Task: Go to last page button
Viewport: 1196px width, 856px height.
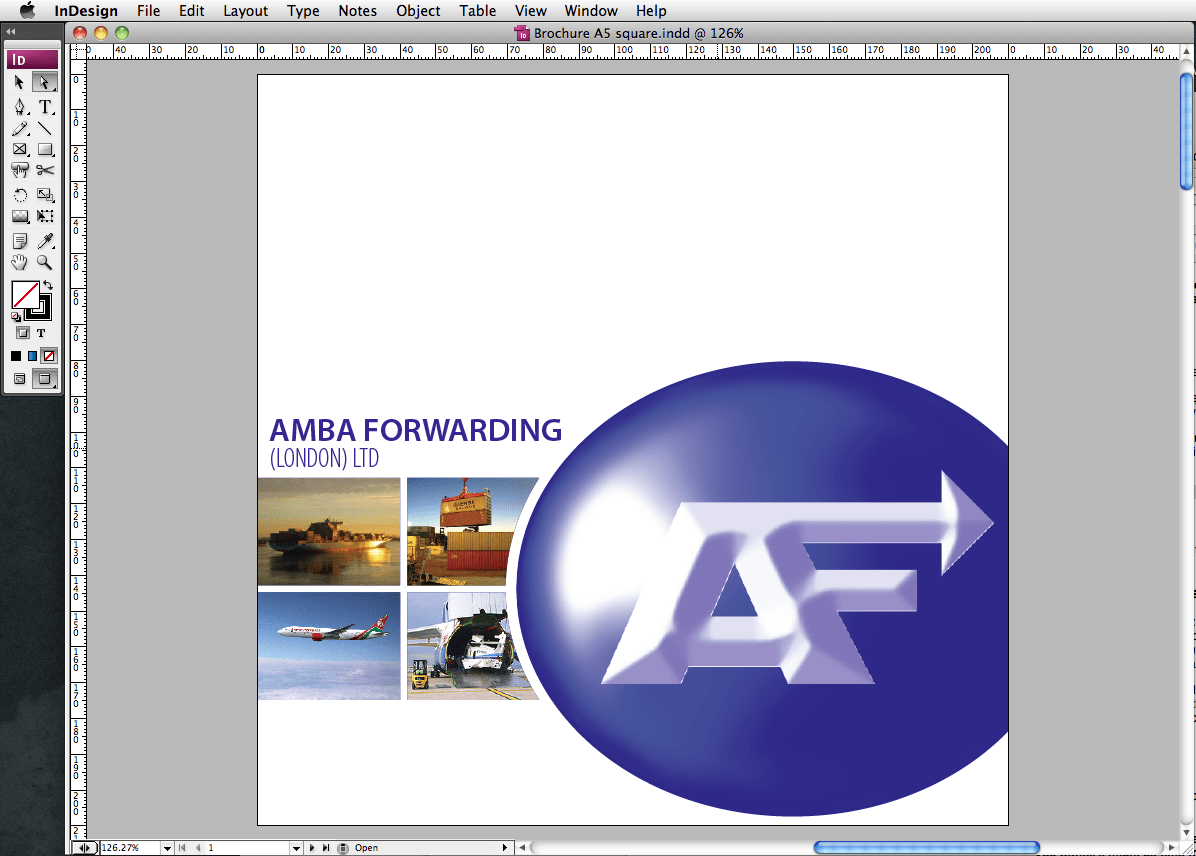Action: [326, 848]
